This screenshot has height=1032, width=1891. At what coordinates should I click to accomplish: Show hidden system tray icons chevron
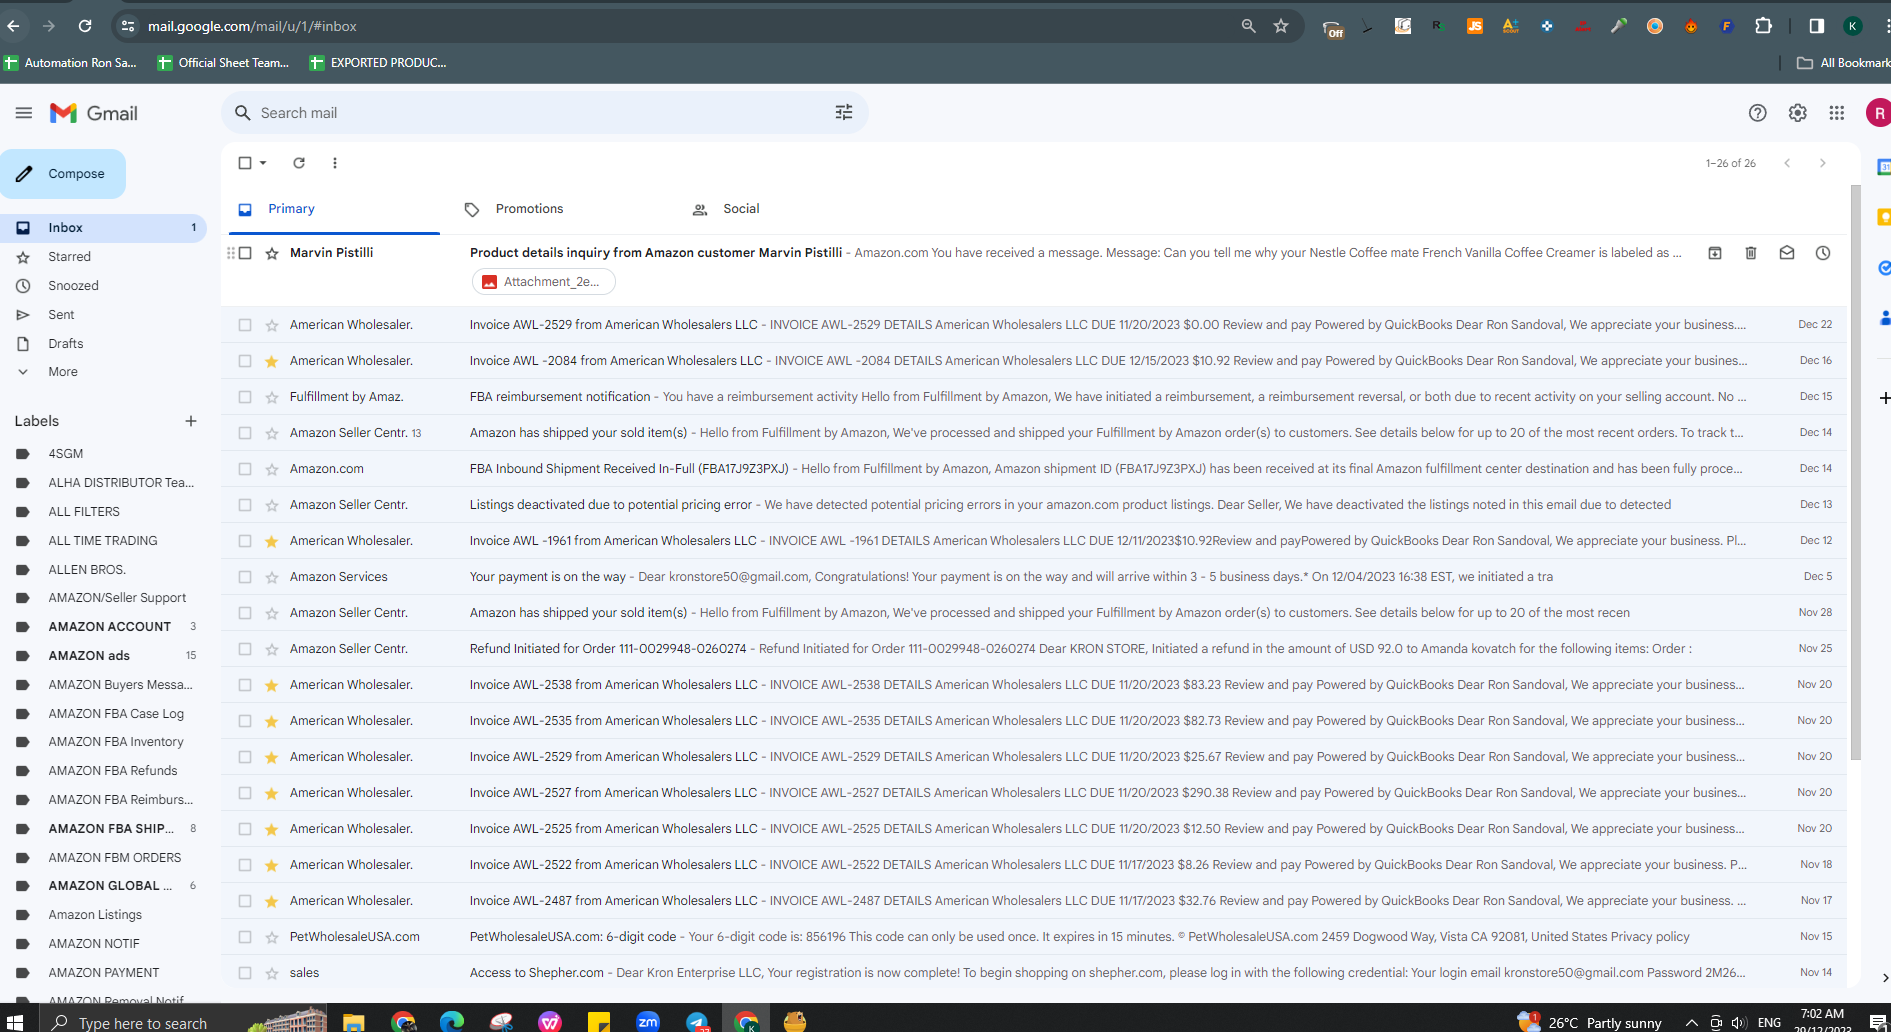(1691, 1022)
